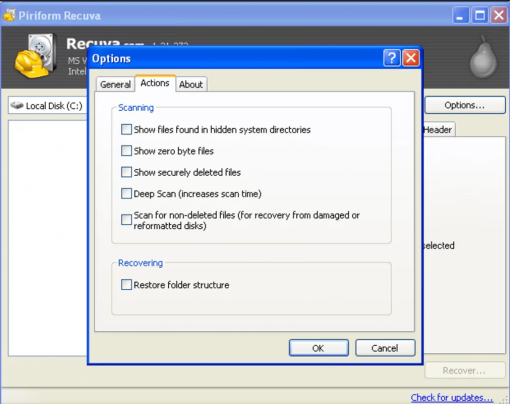
Task: Click the Recovering group label
Action: tap(140, 263)
